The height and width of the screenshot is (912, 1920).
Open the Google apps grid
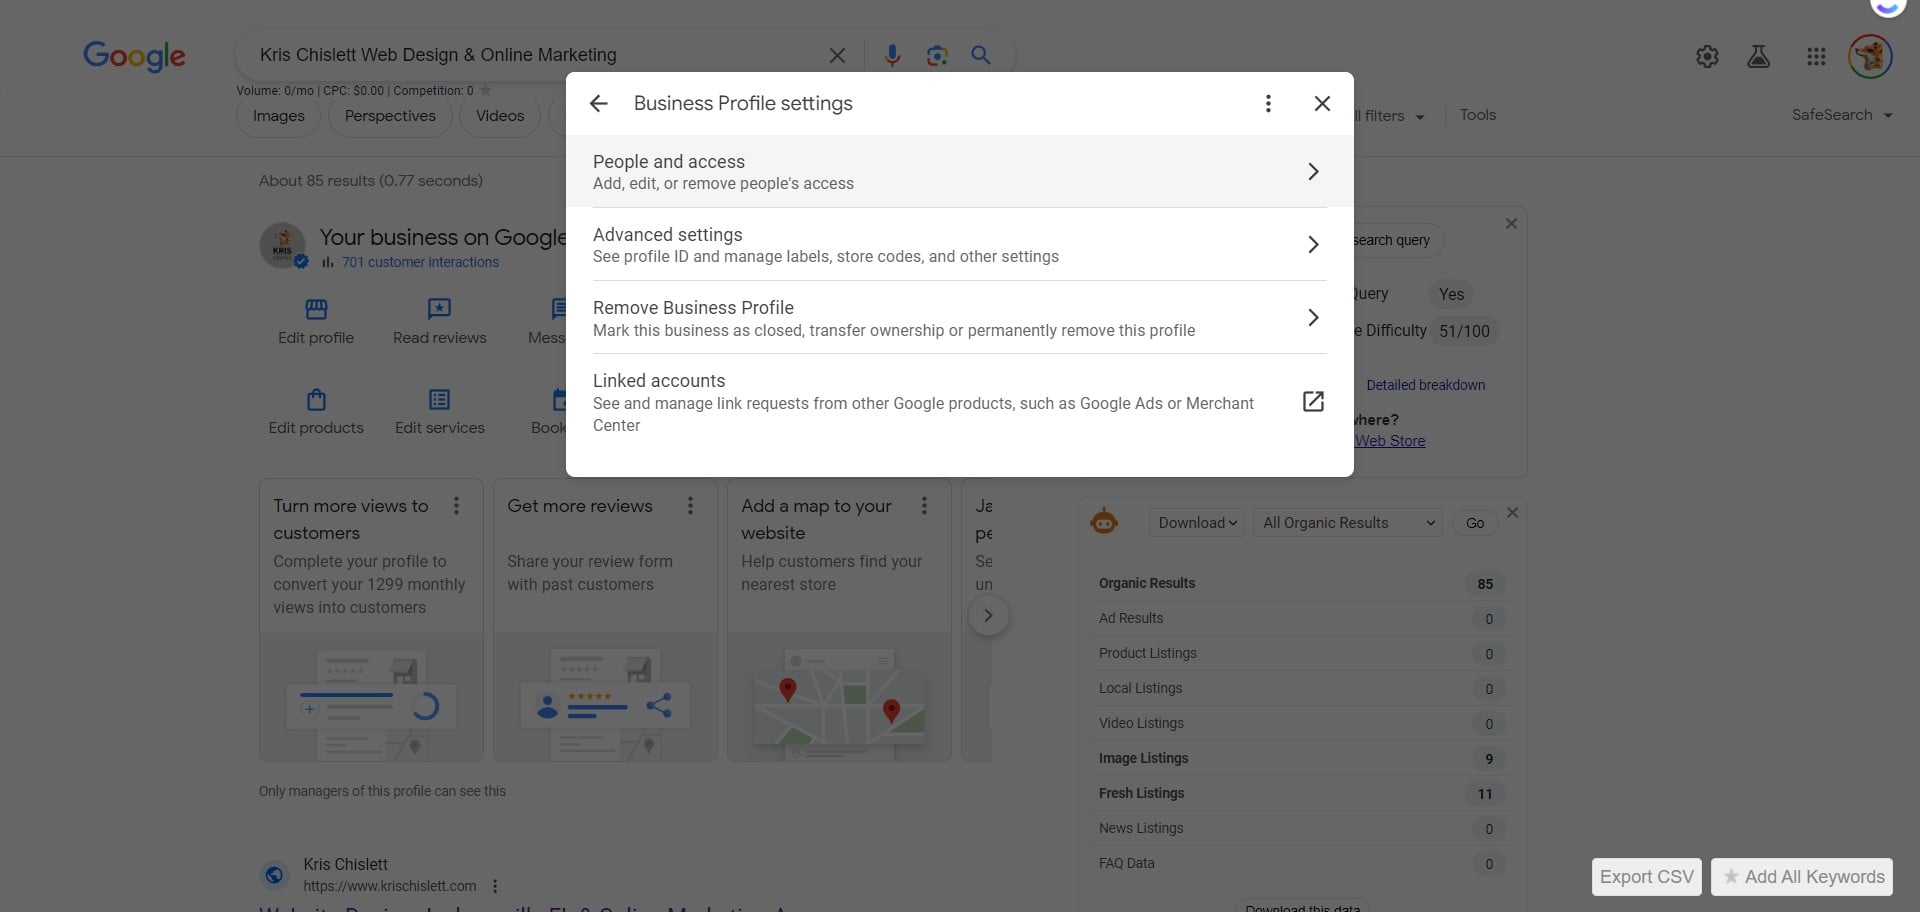(x=1816, y=57)
